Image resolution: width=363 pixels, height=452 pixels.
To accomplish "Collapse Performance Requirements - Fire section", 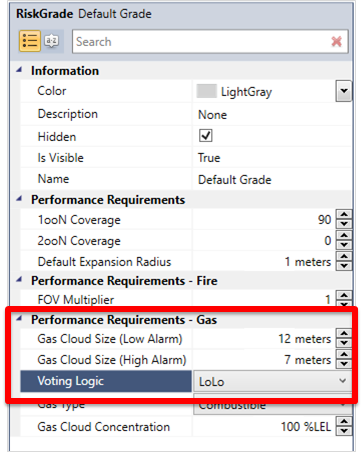I will click(19, 280).
